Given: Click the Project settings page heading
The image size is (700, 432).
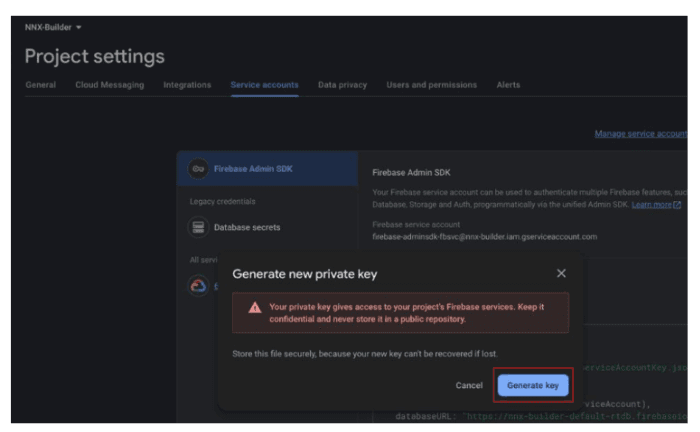Looking at the screenshot, I should click(95, 57).
